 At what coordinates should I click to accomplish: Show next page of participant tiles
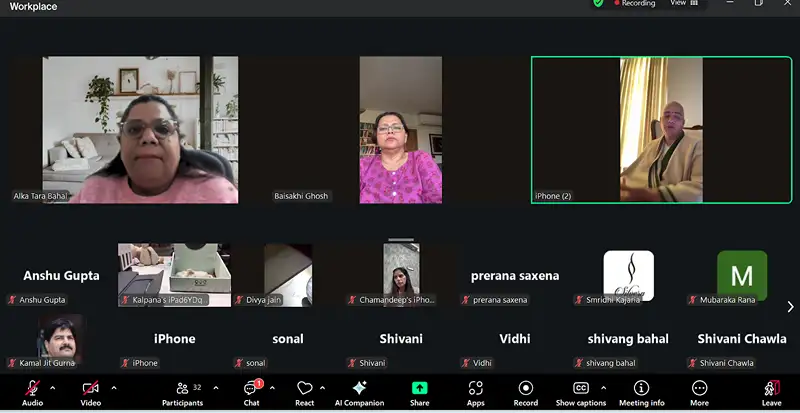pyautogui.click(x=790, y=307)
